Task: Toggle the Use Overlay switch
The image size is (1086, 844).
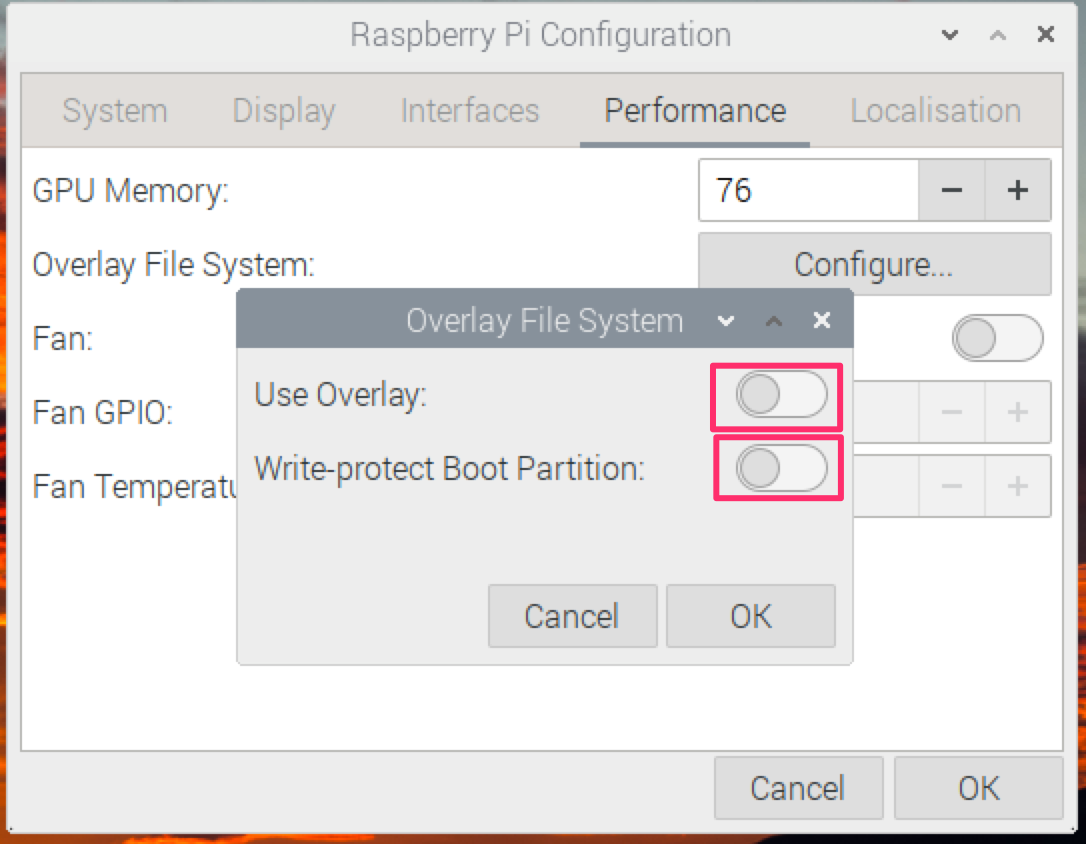Action: pyautogui.click(x=781, y=395)
